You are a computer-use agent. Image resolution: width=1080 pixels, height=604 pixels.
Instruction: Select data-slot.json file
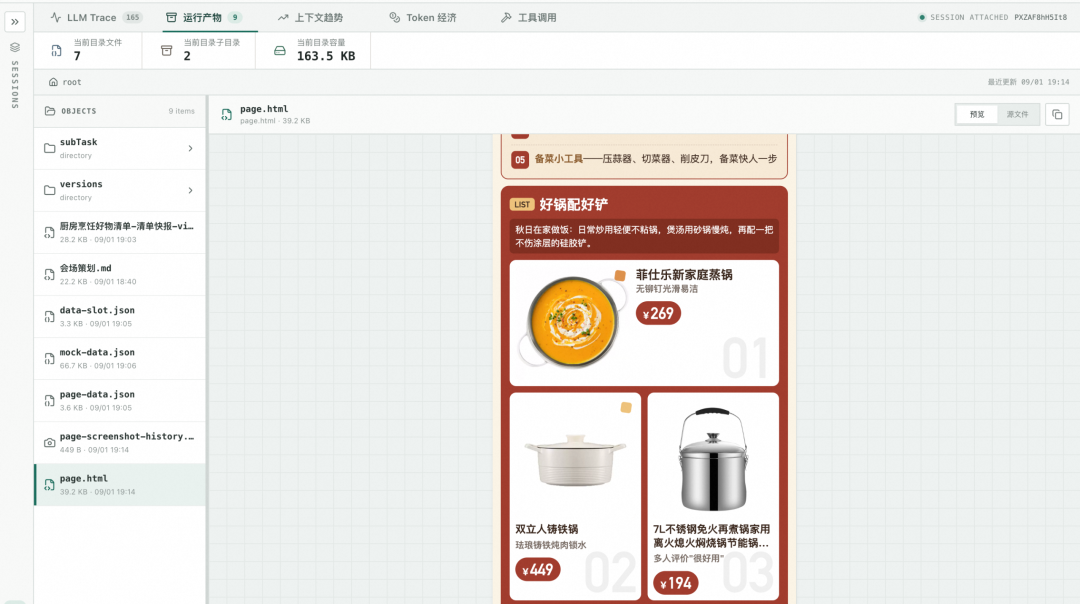pyautogui.click(x=120, y=316)
